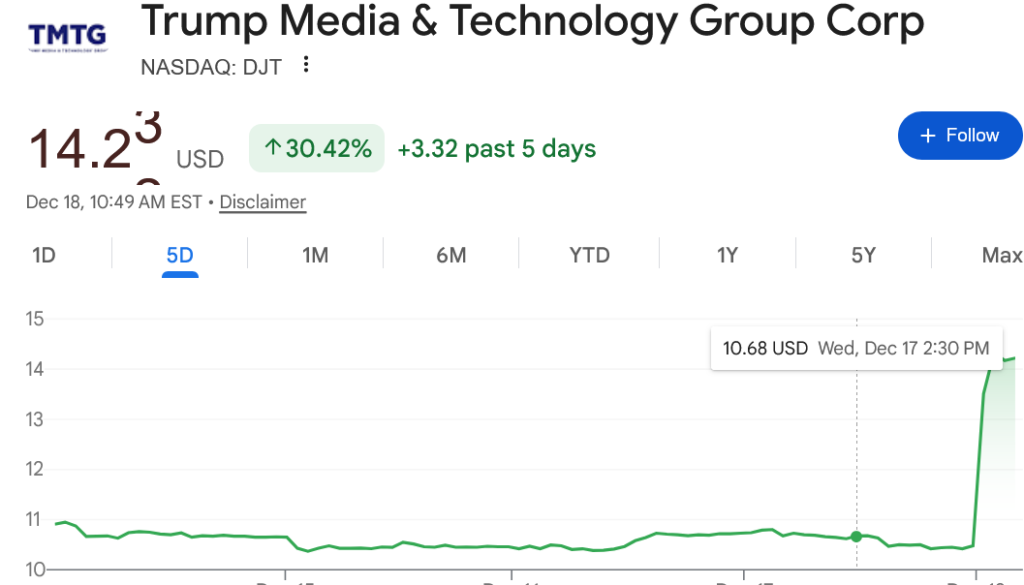Show the 6M price history
Viewport: 1024px width, 585px height.
point(451,255)
